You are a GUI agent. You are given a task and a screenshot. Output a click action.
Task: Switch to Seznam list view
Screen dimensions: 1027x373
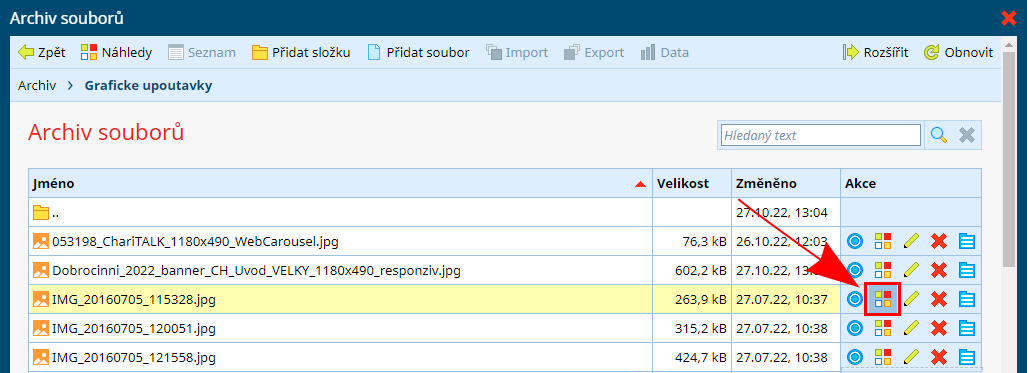tap(202, 52)
